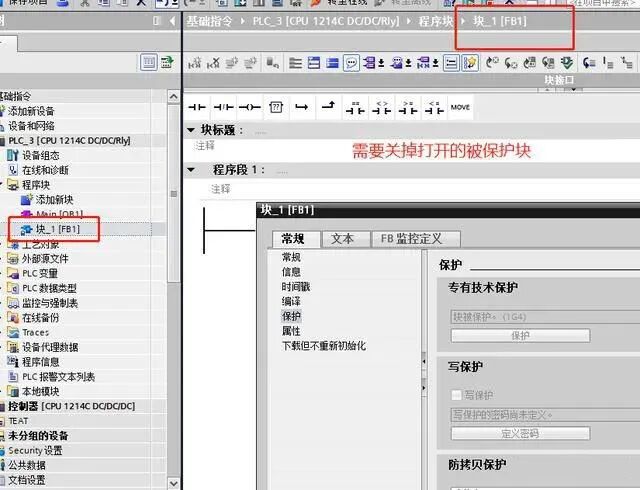This screenshot has height=490, width=640.
Task: Select 信息 in the properties navigation
Action: click(291, 272)
